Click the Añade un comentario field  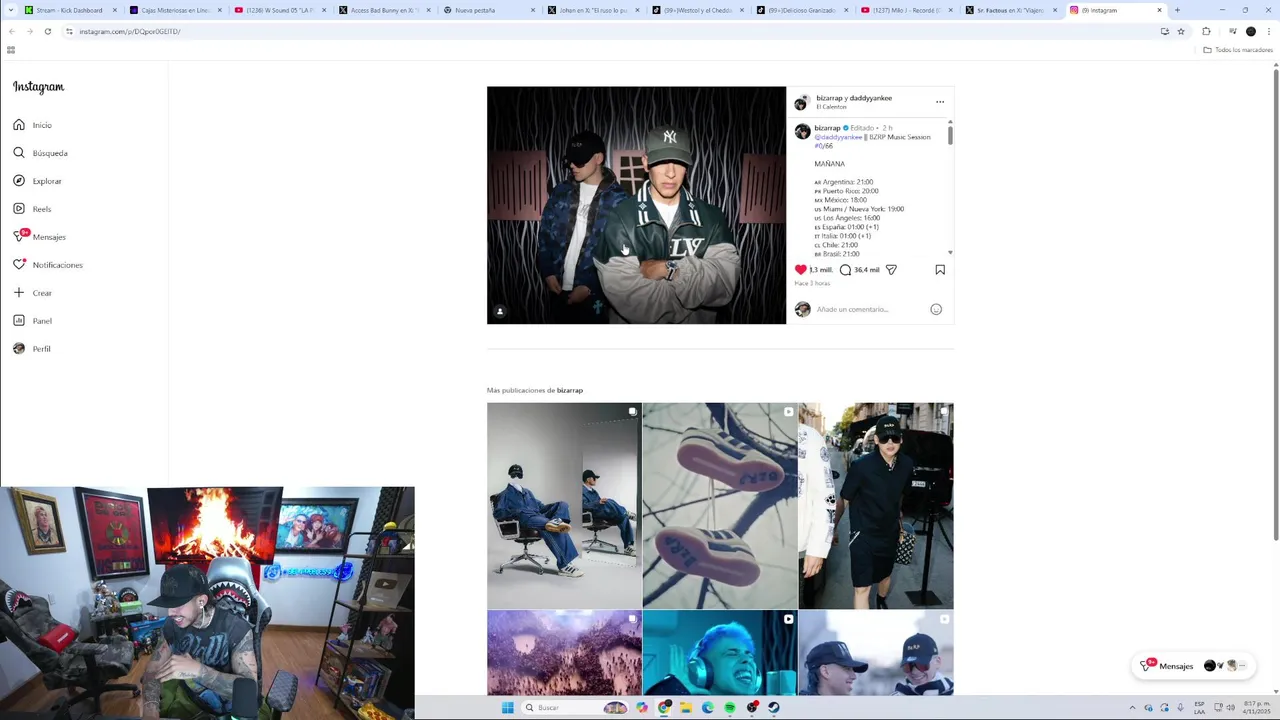868,309
